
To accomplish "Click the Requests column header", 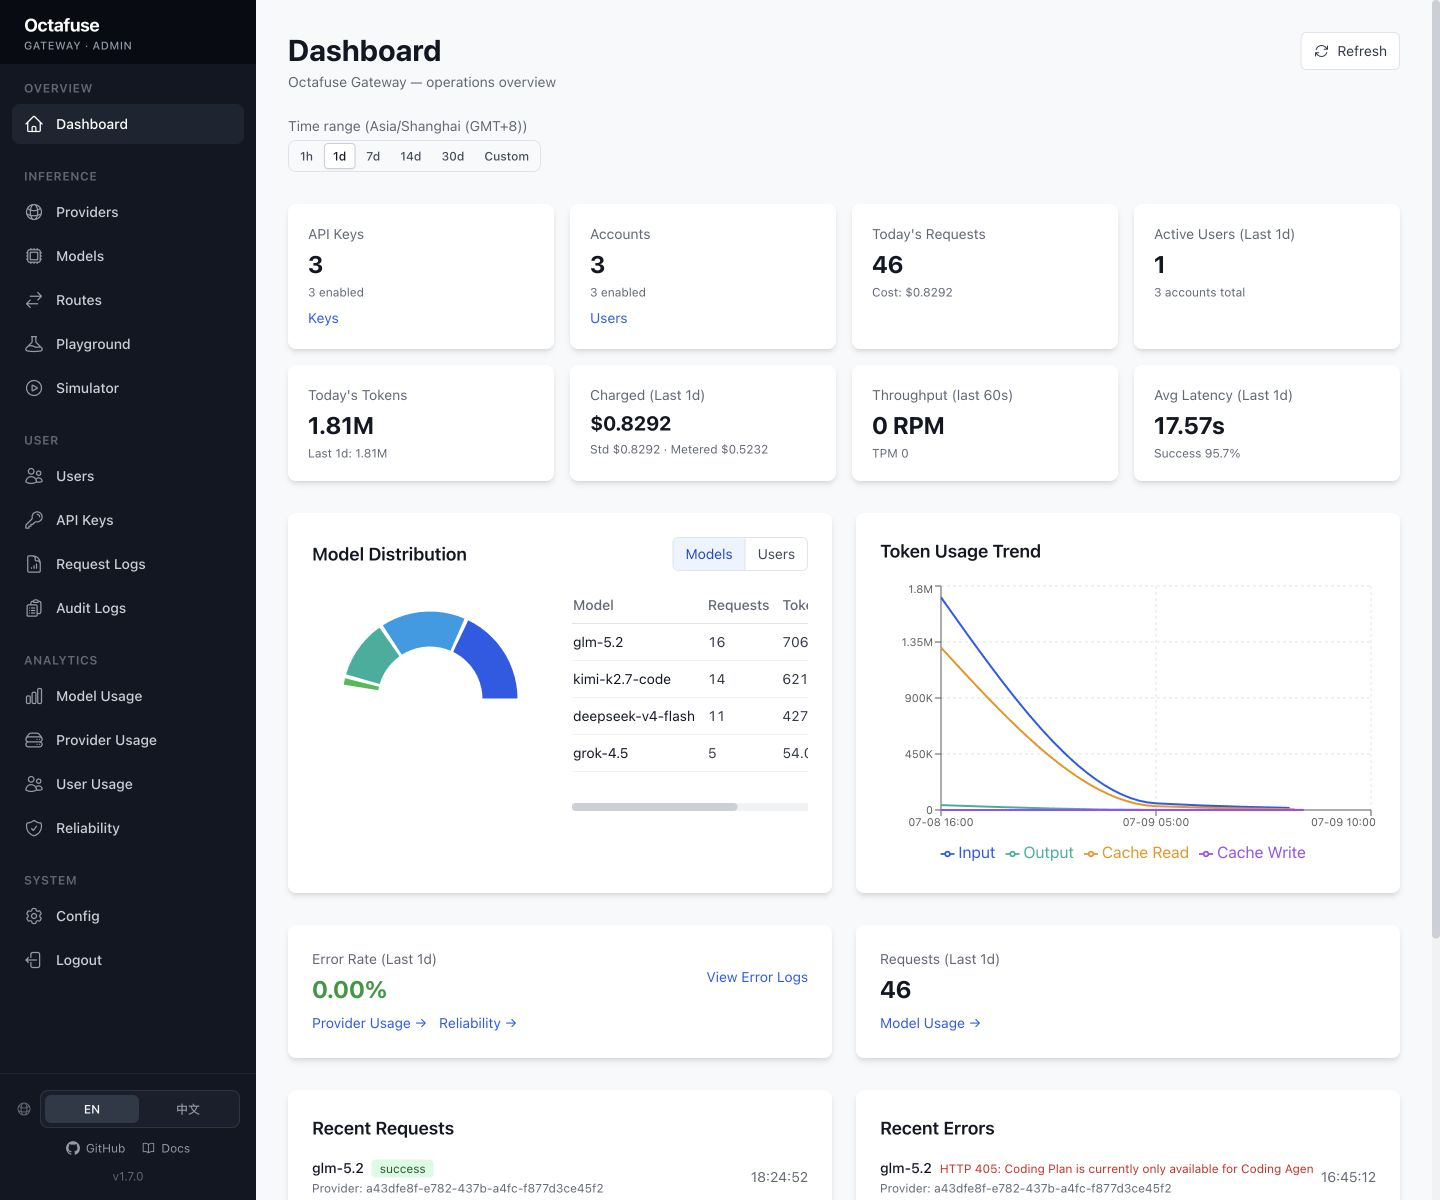I will click(x=738, y=605).
